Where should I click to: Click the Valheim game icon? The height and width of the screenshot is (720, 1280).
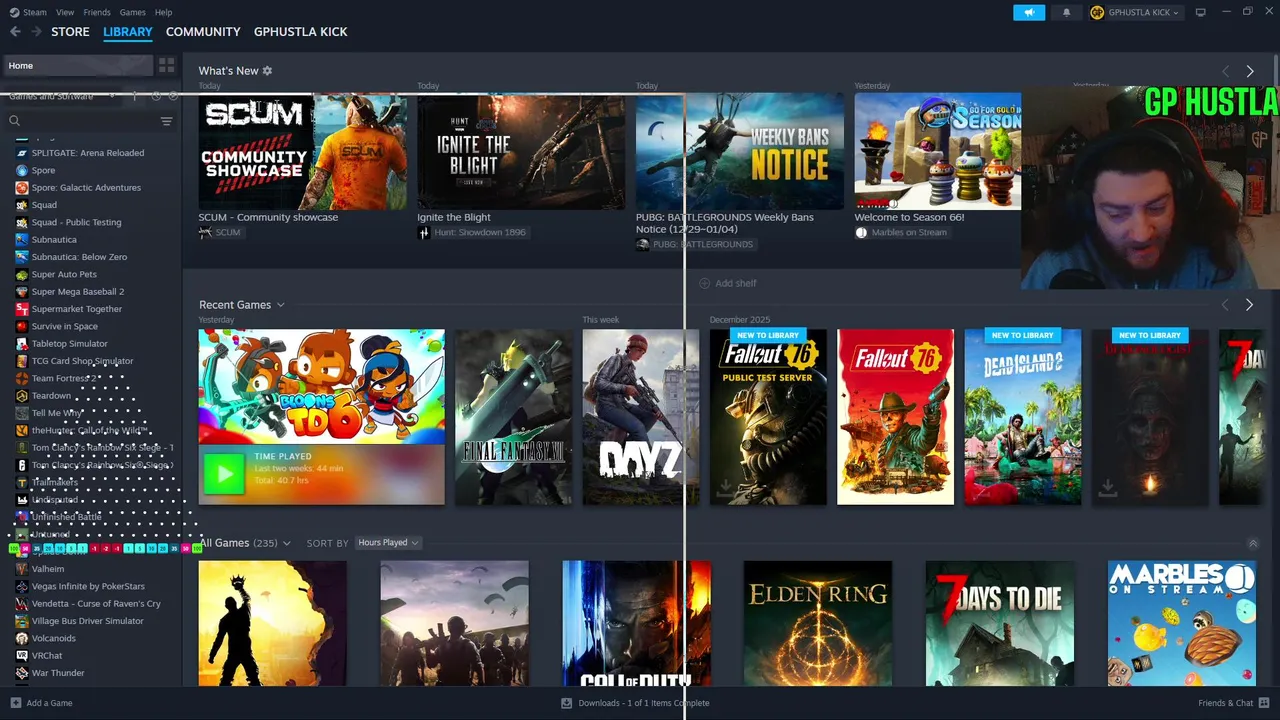click(x=22, y=569)
